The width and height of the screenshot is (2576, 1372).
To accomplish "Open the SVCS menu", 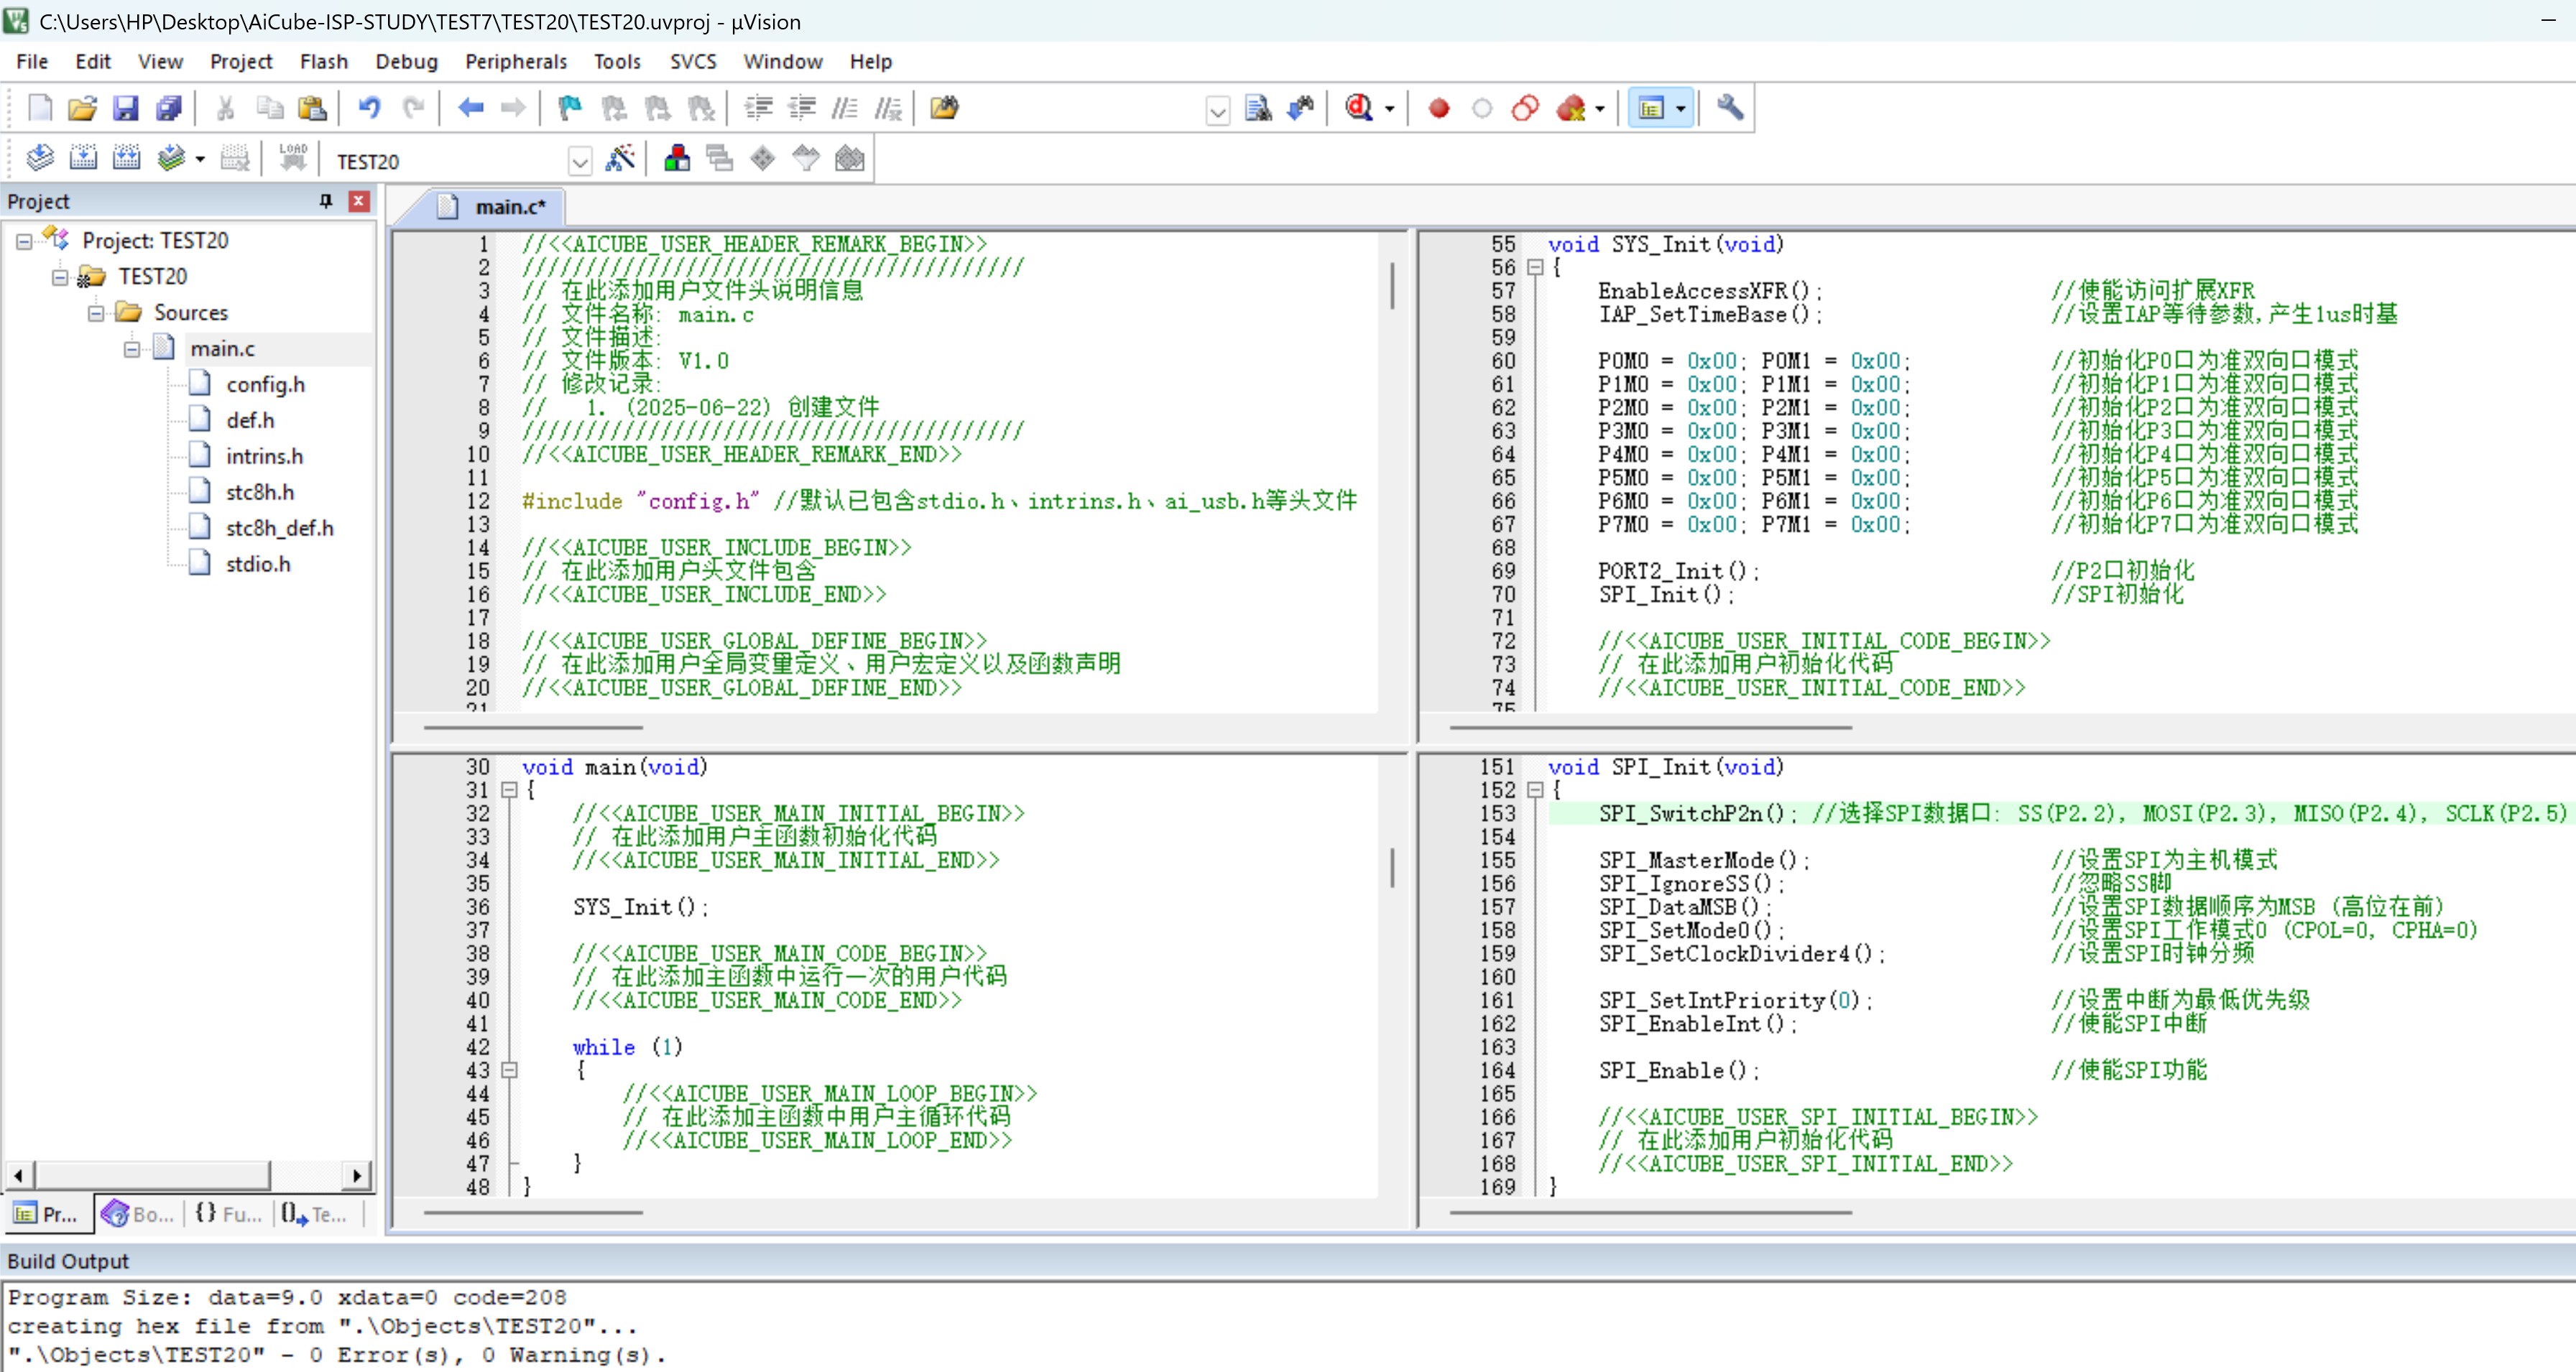I will coord(693,61).
